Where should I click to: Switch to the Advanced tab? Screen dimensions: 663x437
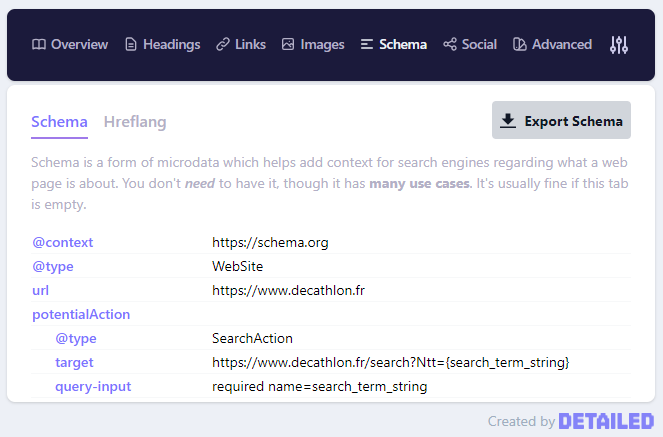point(552,44)
